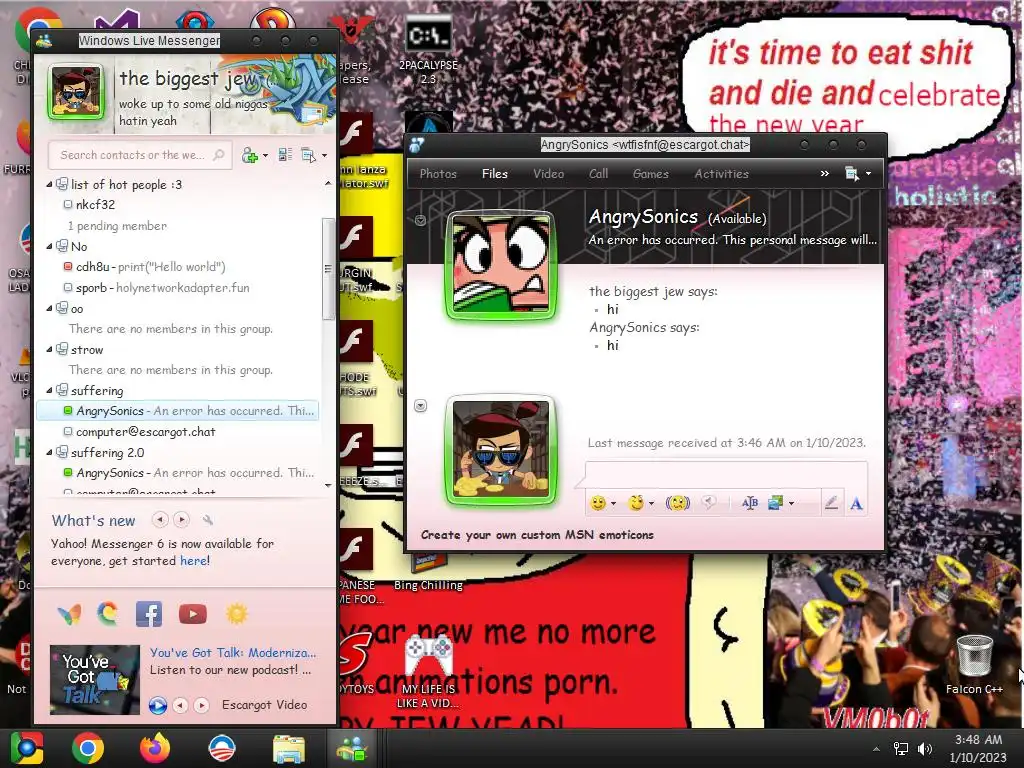The height and width of the screenshot is (768, 1024).
Task: Open the Photos tab in chat
Action: (438, 174)
